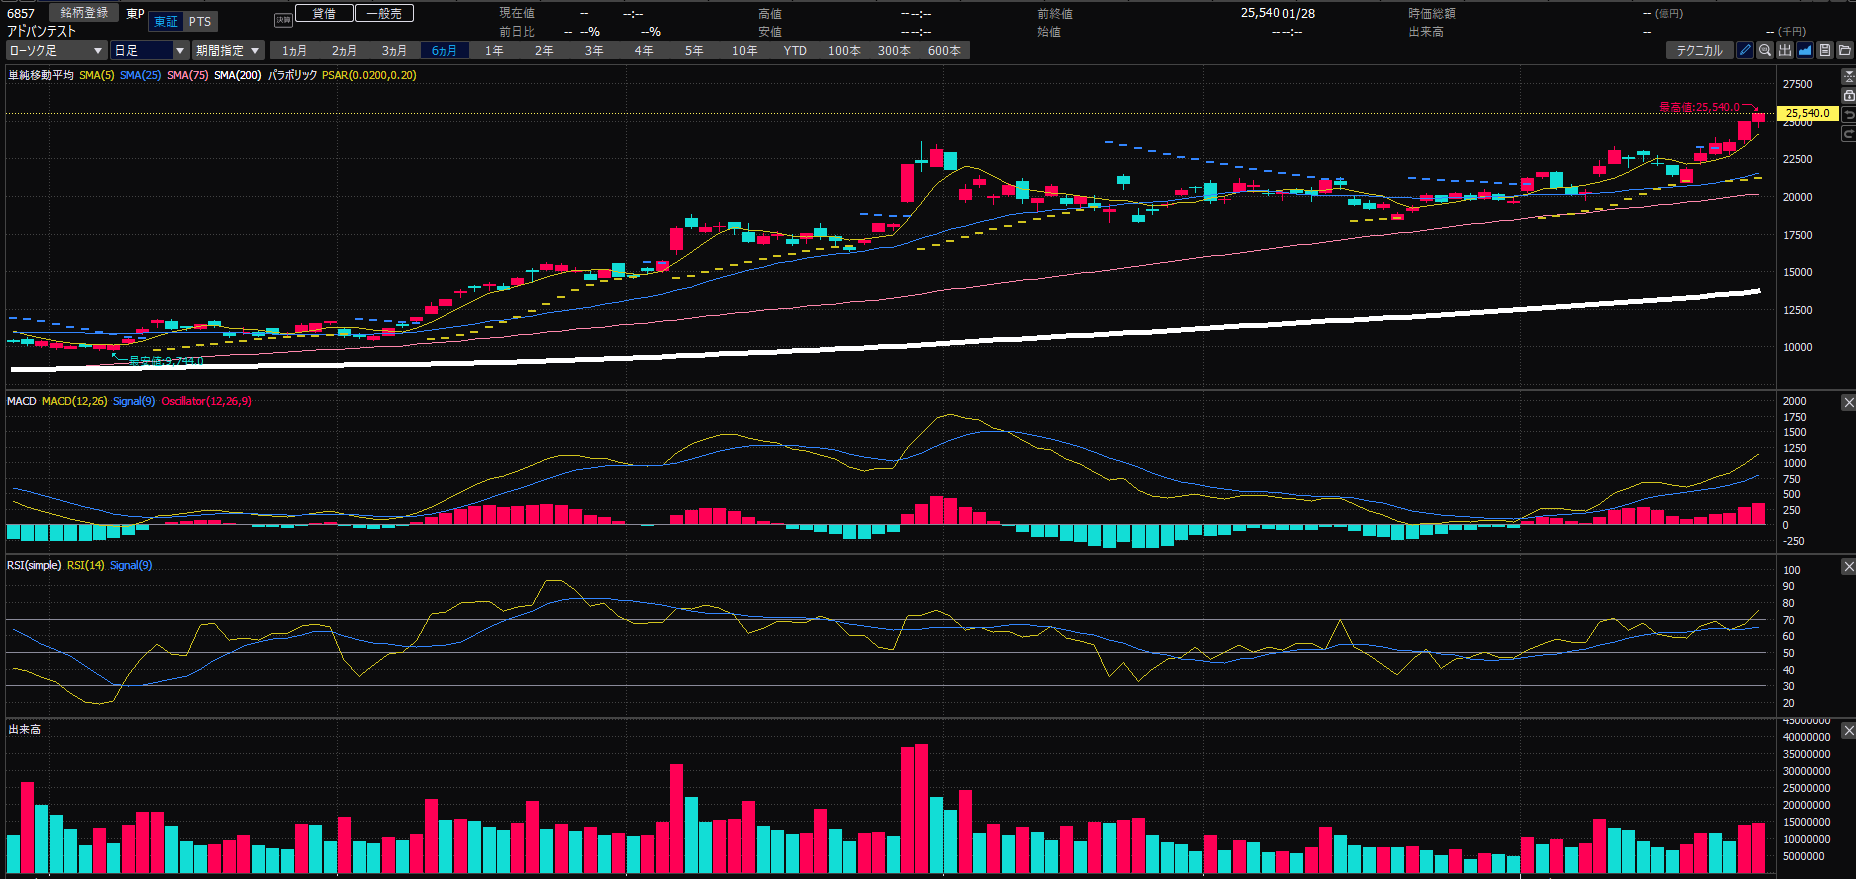Switch market to 東証

click(x=166, y=22)
